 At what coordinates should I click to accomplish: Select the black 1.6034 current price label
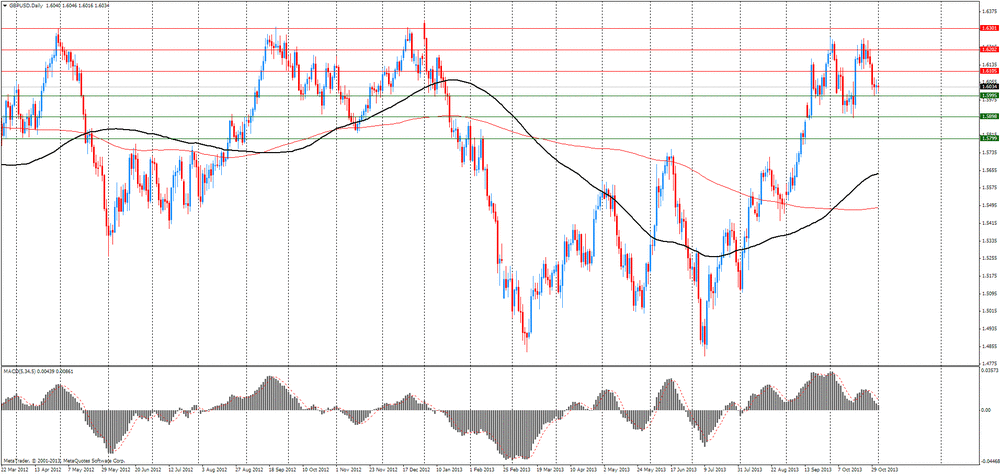coord(990,87)
